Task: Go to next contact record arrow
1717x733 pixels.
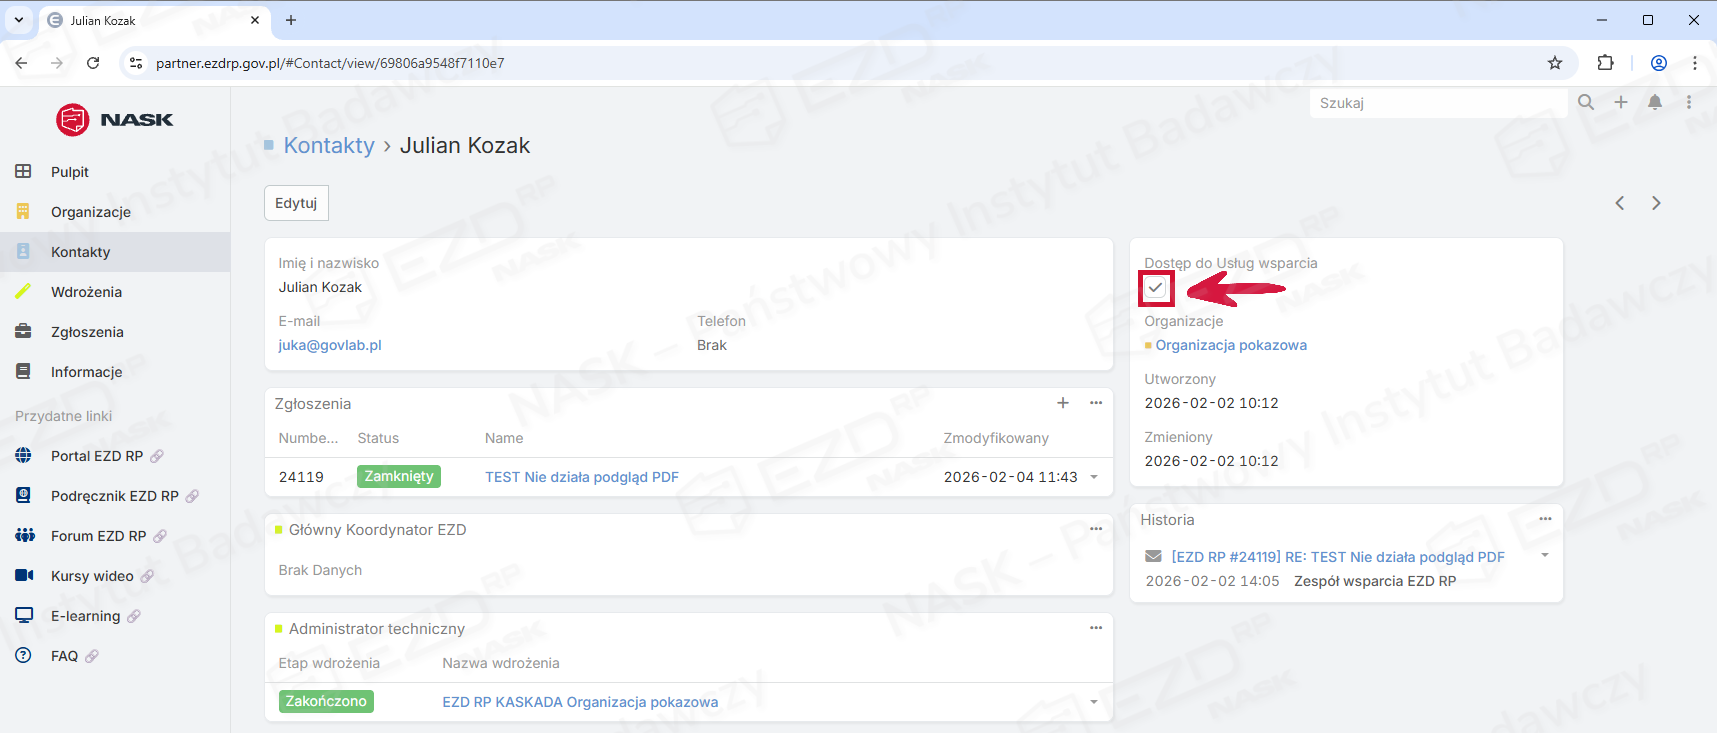Action: (x=1656, y=203)
